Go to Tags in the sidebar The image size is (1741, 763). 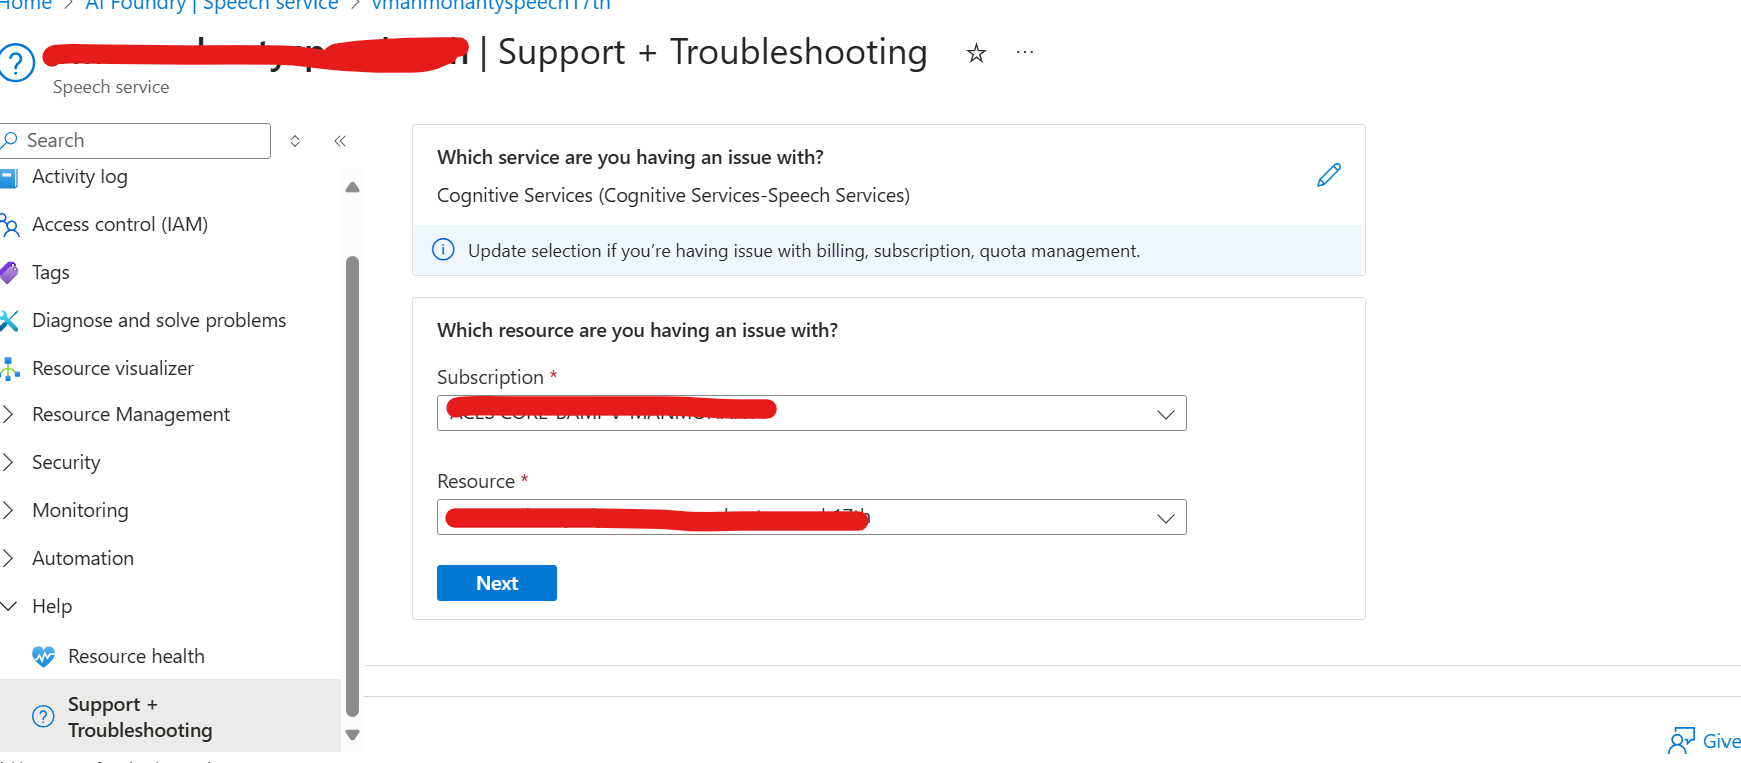click(51, 272)
